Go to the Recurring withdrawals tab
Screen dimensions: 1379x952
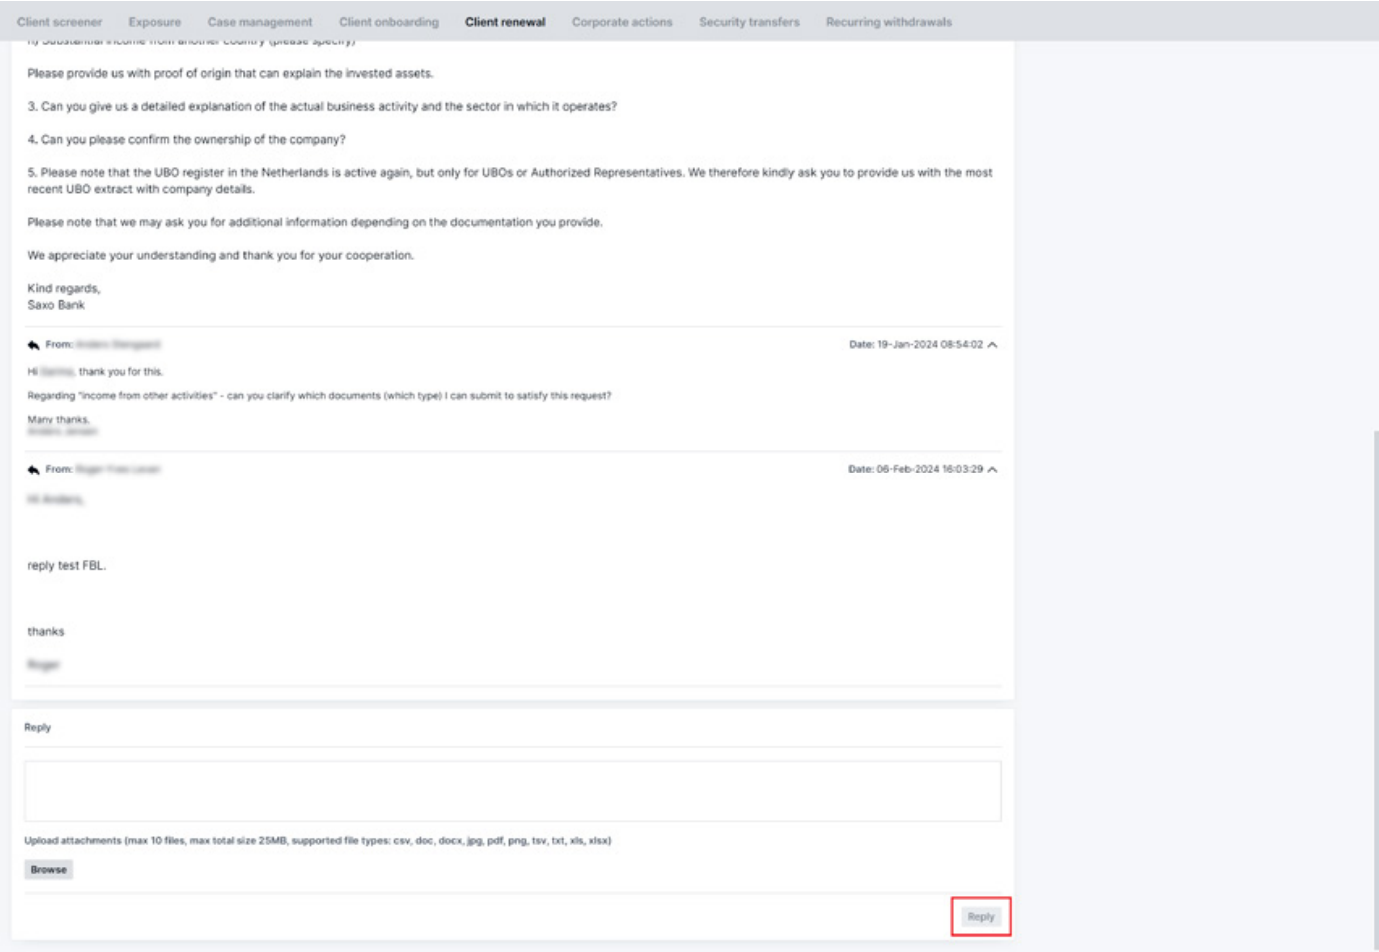click(888, 22)
